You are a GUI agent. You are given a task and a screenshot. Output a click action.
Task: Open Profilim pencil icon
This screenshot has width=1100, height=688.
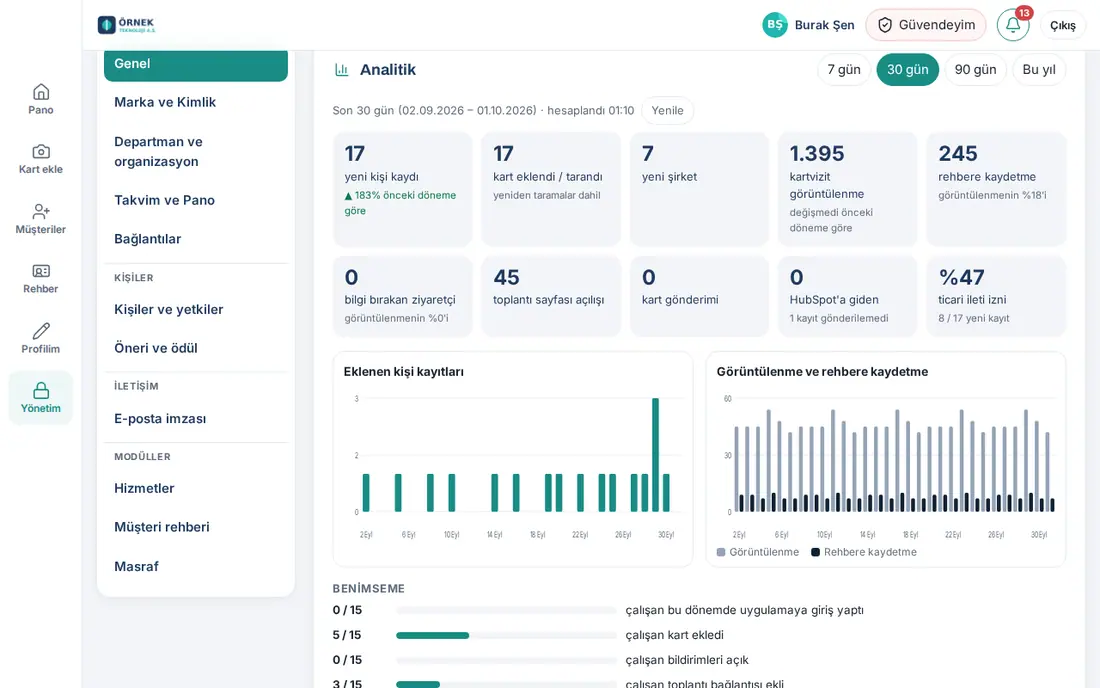pyautogui.click(x=41, y=330)
